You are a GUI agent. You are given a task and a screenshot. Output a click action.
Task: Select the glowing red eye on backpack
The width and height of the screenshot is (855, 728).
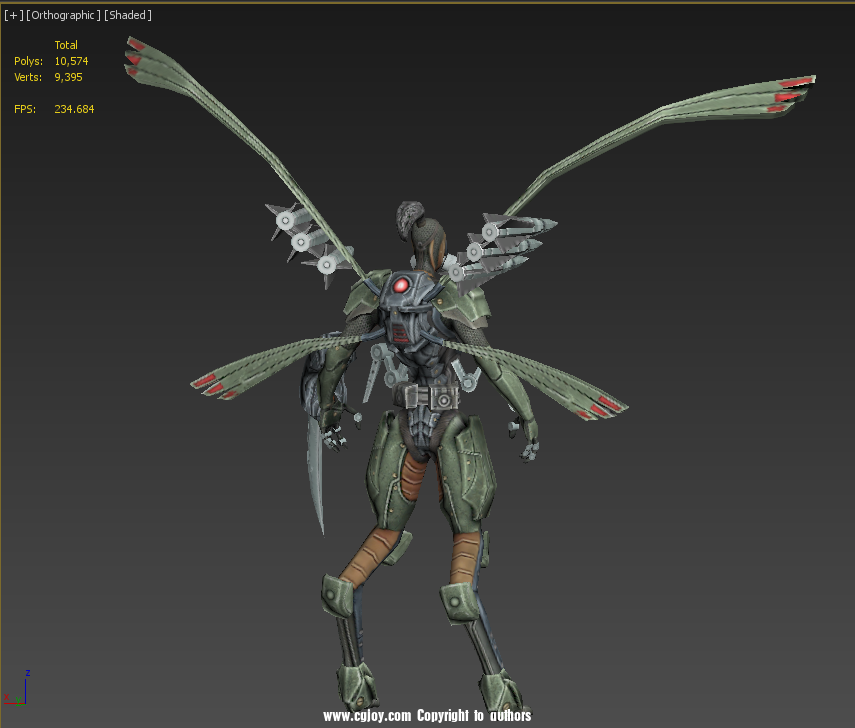(401, 286)
